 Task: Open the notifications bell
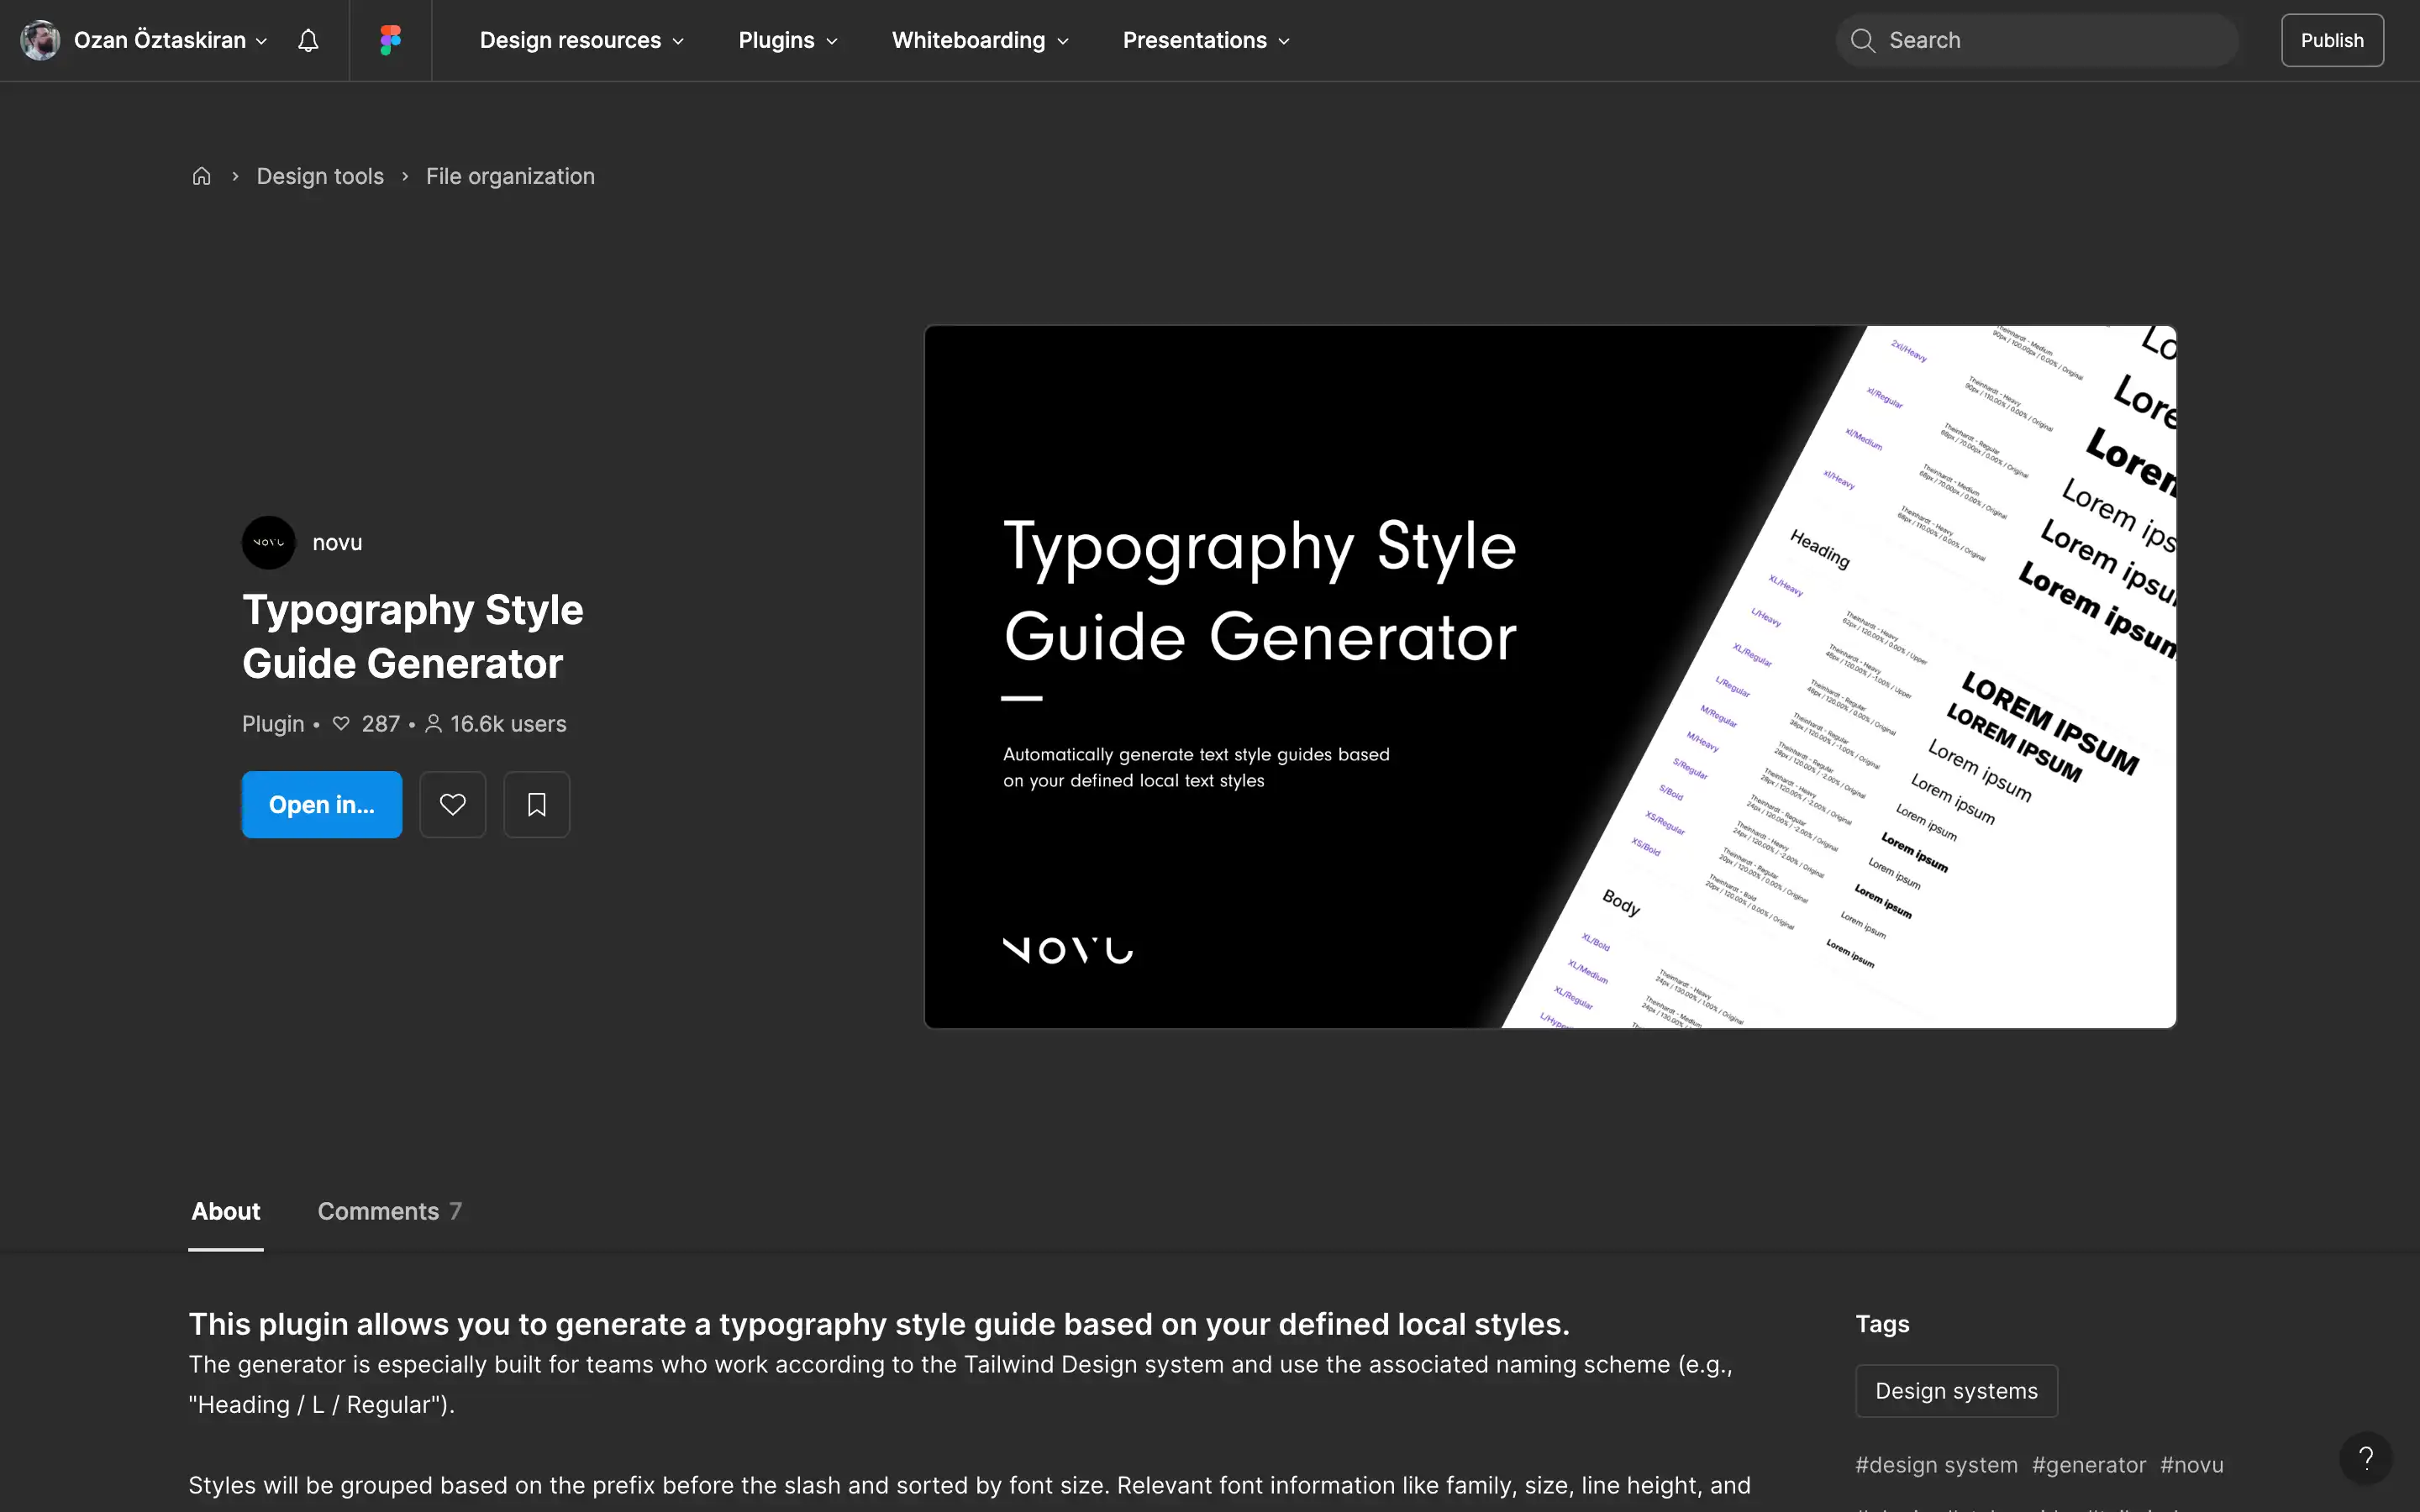tap(308, 40)
